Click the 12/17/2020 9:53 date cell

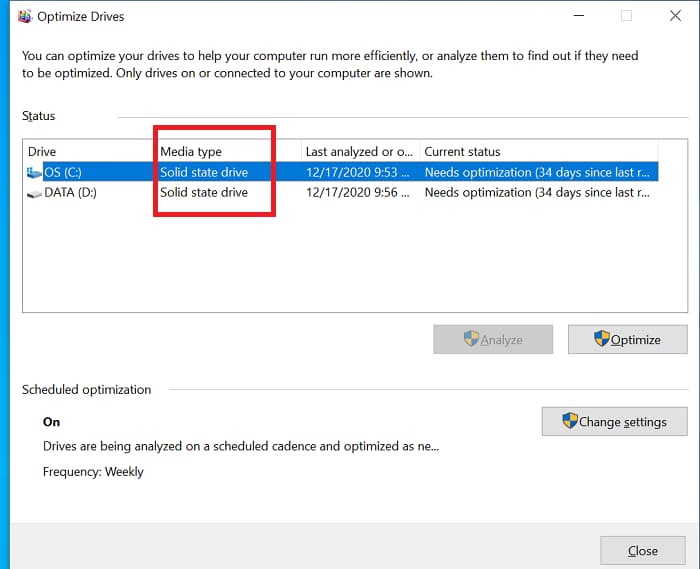coord(358,172)
